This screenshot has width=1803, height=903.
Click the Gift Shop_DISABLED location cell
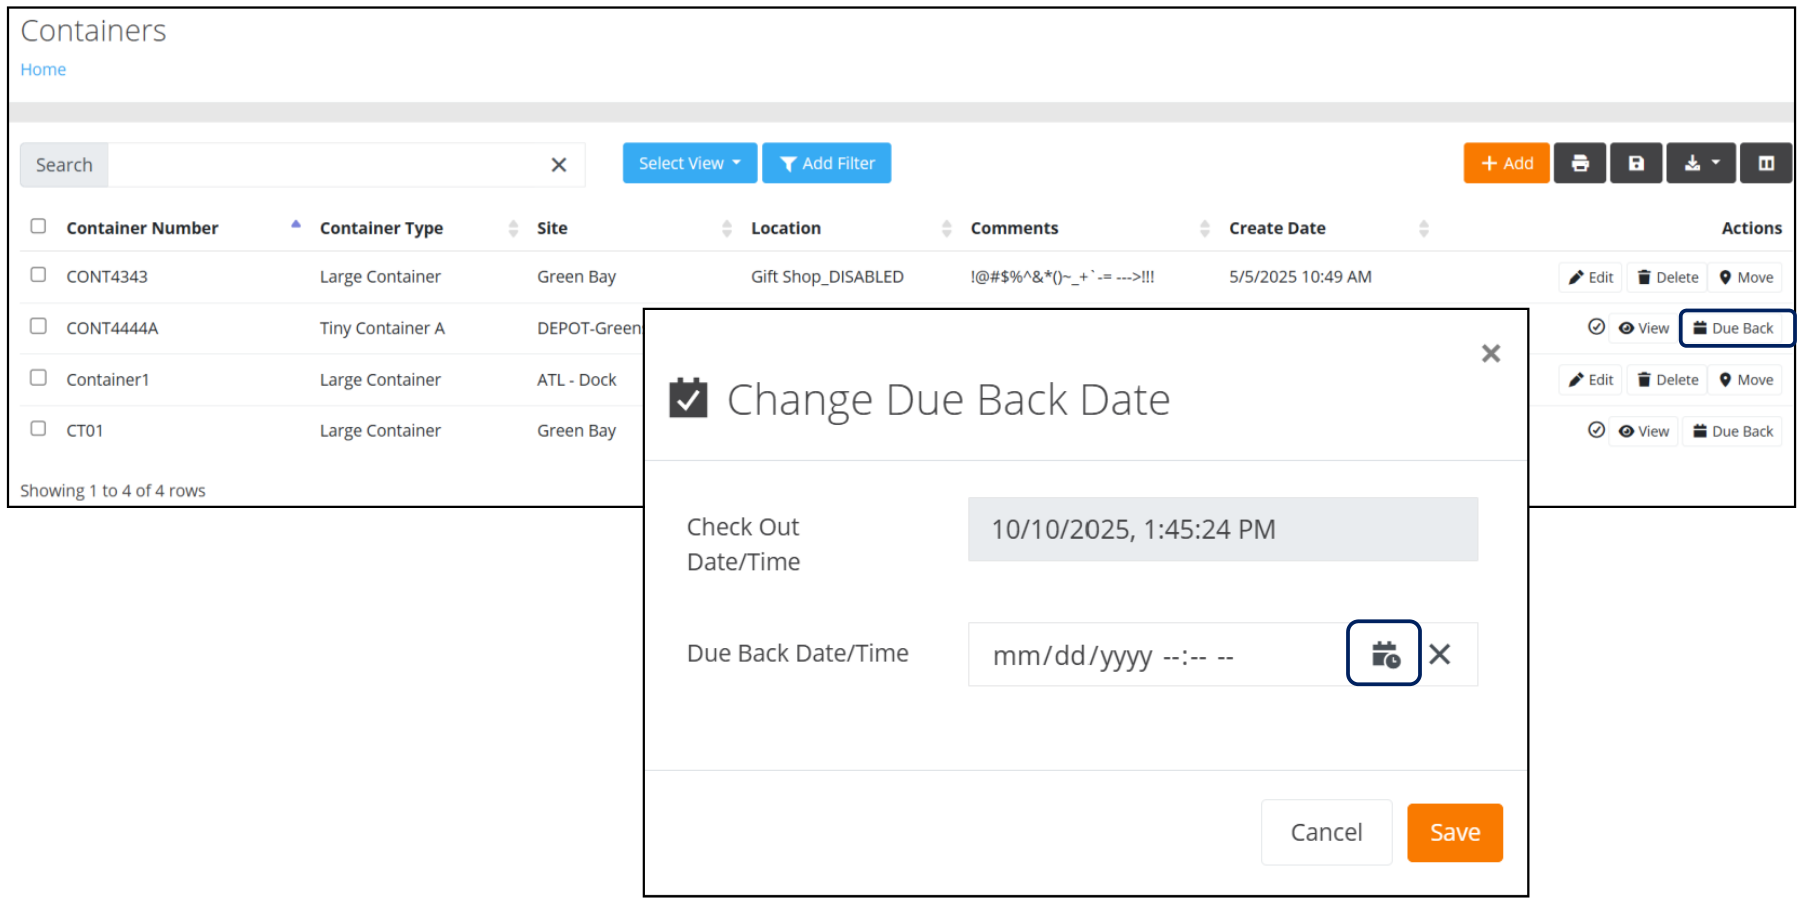point(827,277)
